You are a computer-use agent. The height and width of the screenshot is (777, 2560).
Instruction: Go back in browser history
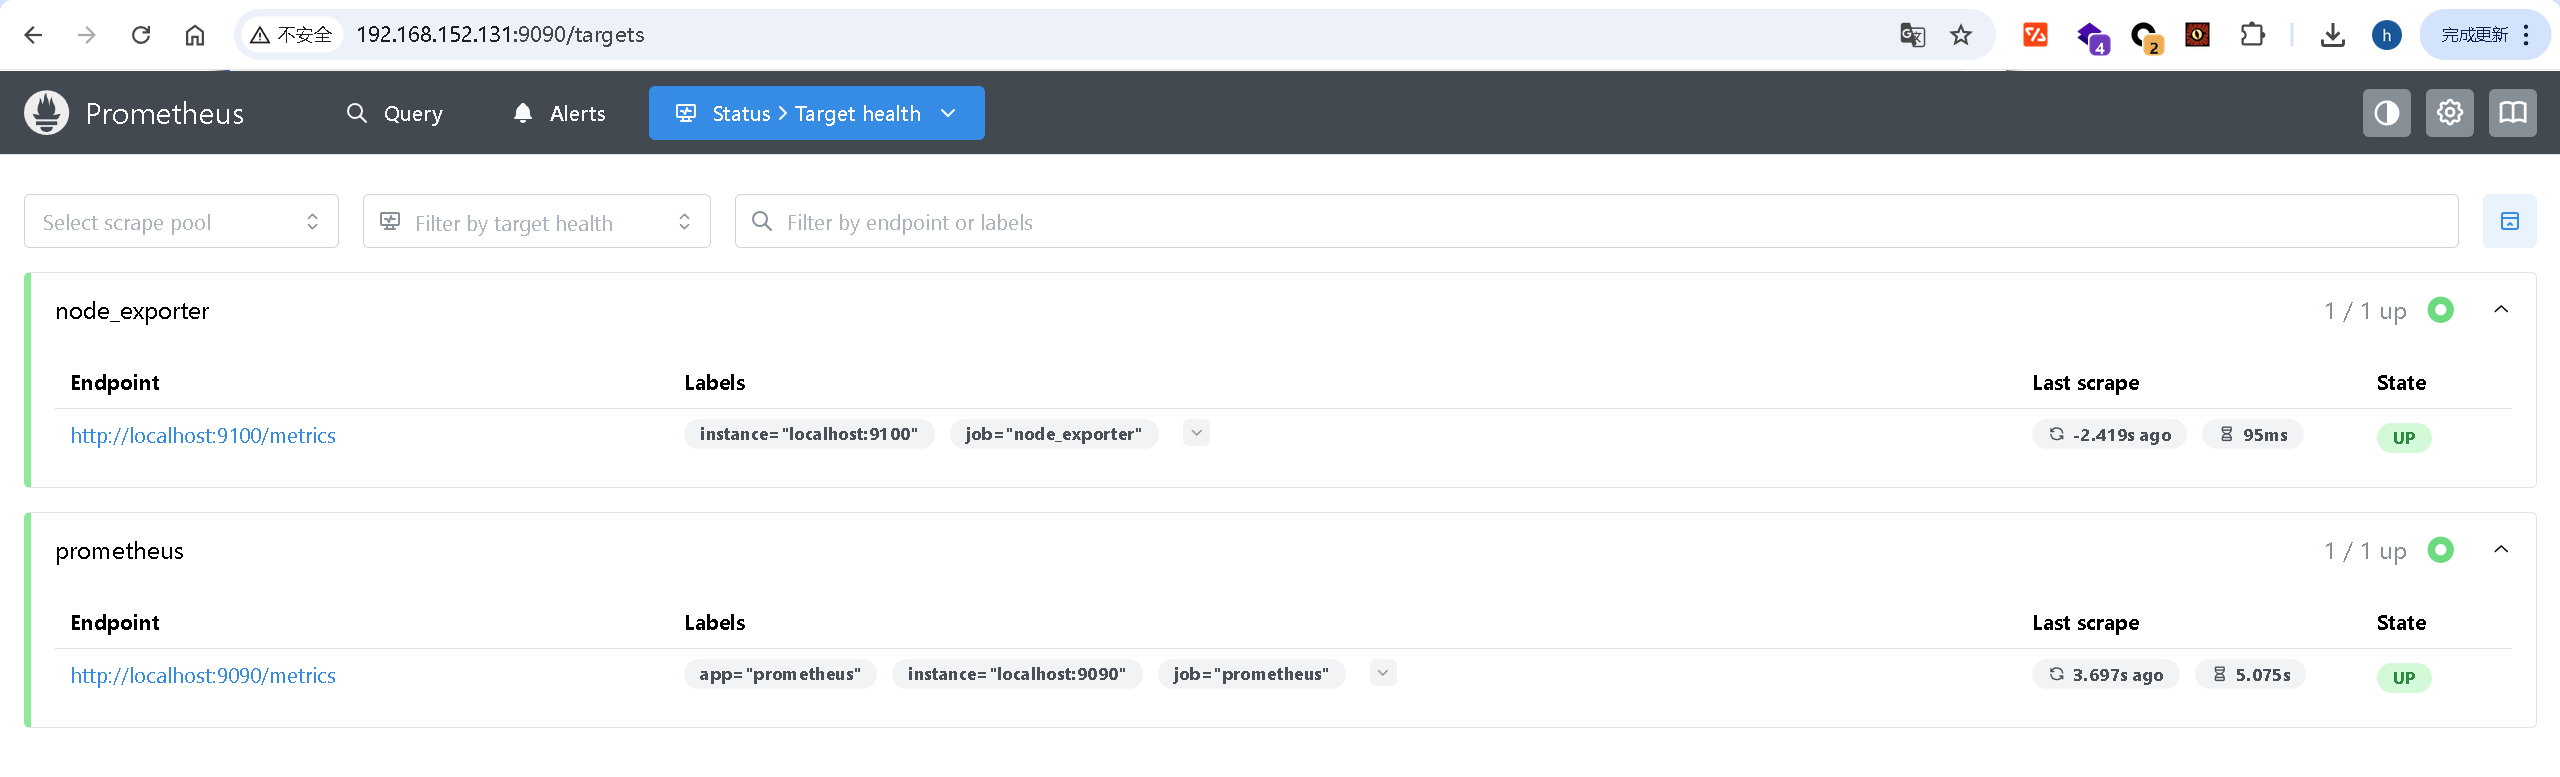pos(33,35)
